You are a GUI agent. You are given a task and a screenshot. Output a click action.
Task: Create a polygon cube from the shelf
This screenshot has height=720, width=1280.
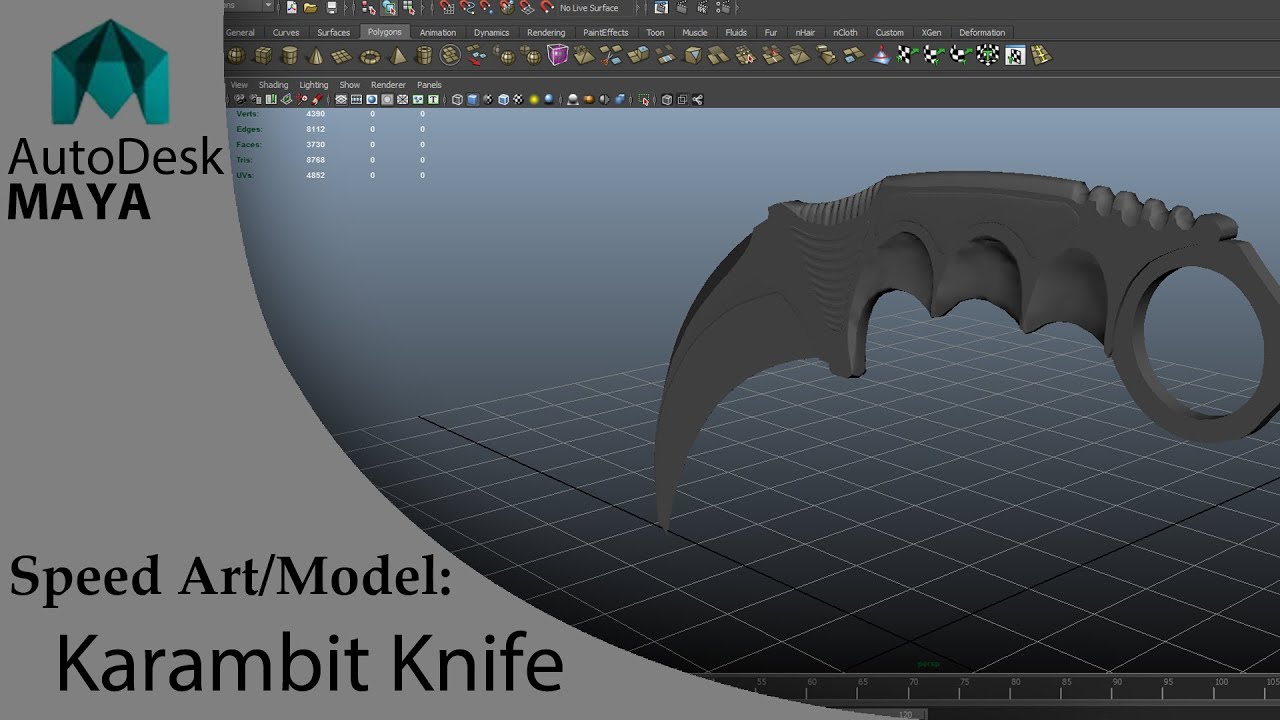point(263,55)
